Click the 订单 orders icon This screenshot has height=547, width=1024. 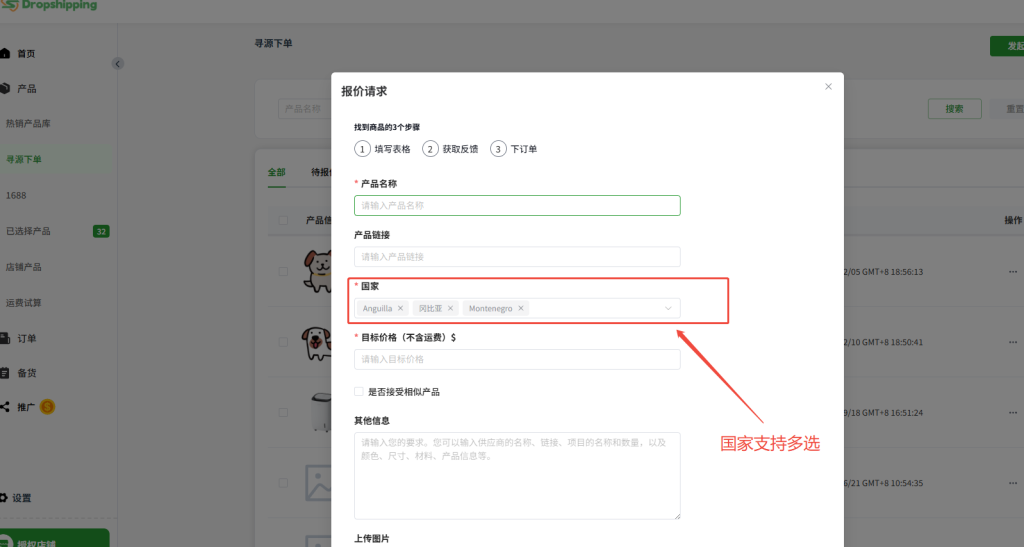6,338
